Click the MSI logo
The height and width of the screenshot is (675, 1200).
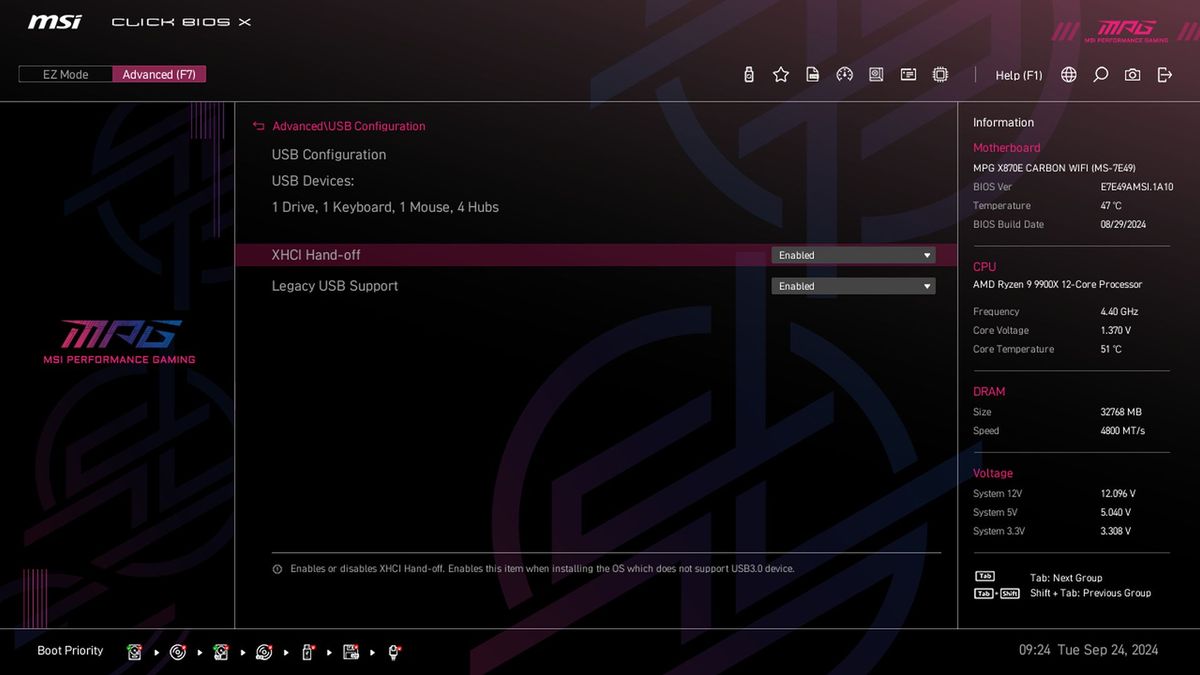(x=54, y=22)
